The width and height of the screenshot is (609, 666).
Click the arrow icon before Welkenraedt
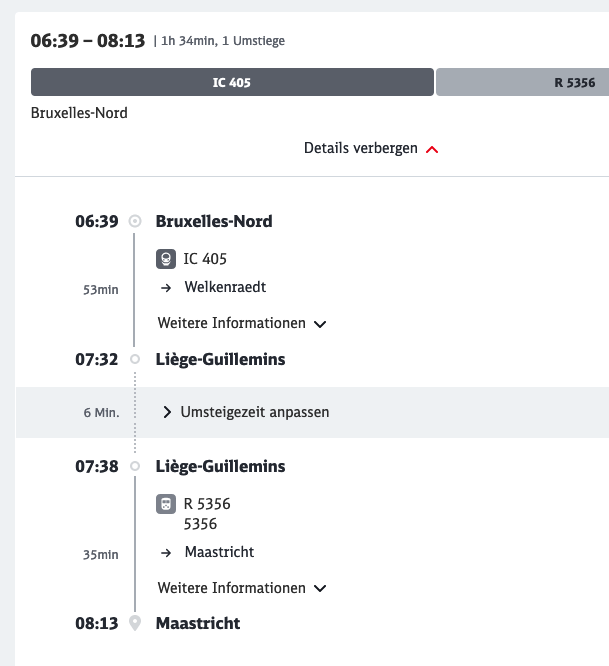tap(165, 287)
